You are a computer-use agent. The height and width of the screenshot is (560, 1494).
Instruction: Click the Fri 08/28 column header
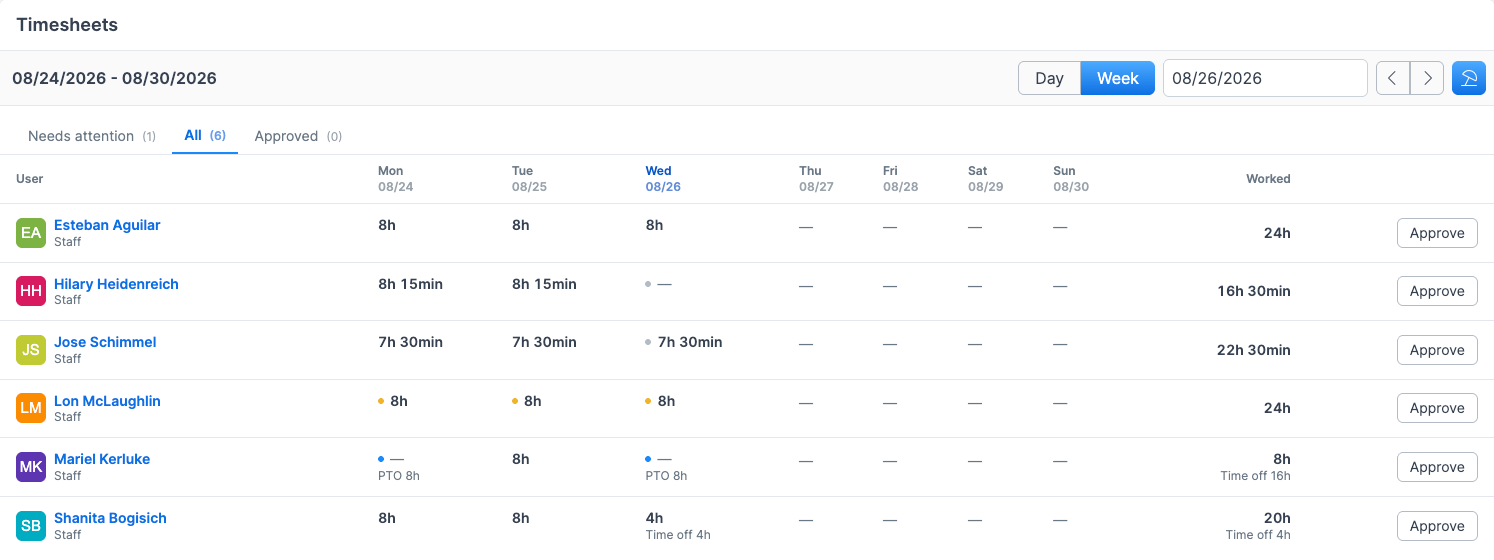pos(900,179)
